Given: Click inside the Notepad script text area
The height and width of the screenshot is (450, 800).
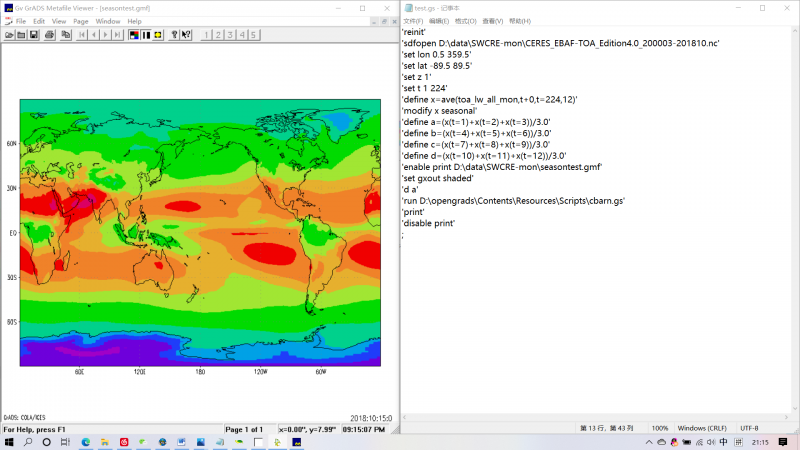Looking at the screenshot, I should pyautogui.click(x=600, y=320).
